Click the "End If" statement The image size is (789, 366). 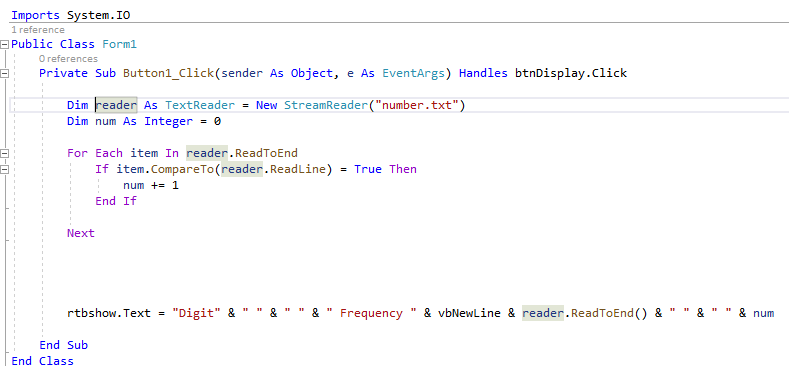(x=116, y=201)
